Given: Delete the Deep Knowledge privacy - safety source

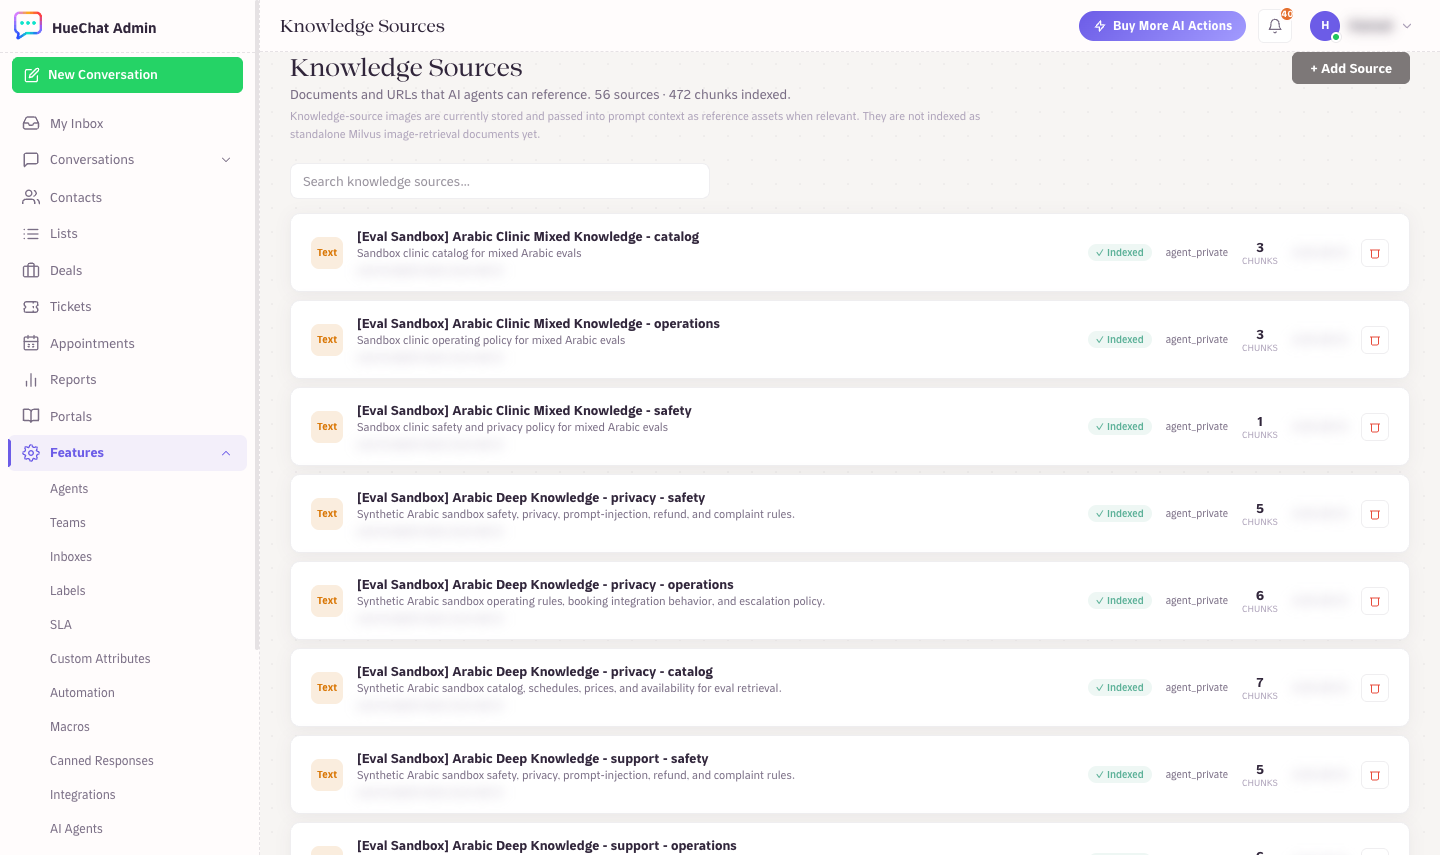Looking at the screenshot, I should tap(1375, 514).
